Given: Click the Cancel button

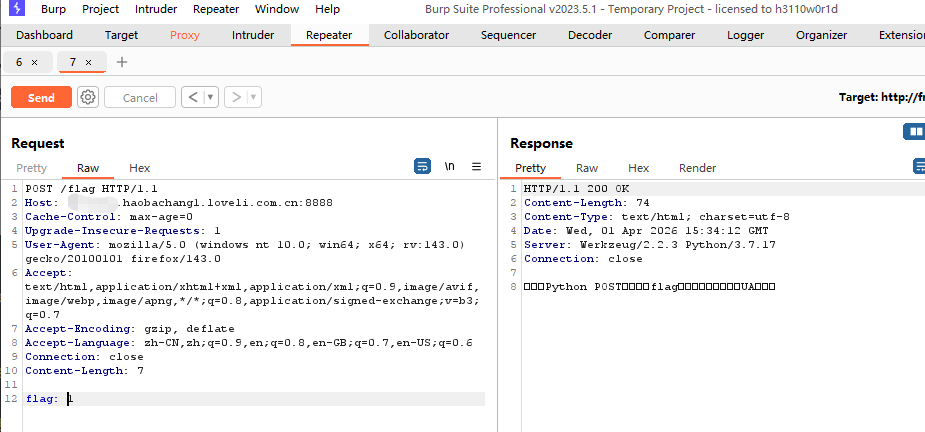Looking at the screenshot, I should 140,97.
